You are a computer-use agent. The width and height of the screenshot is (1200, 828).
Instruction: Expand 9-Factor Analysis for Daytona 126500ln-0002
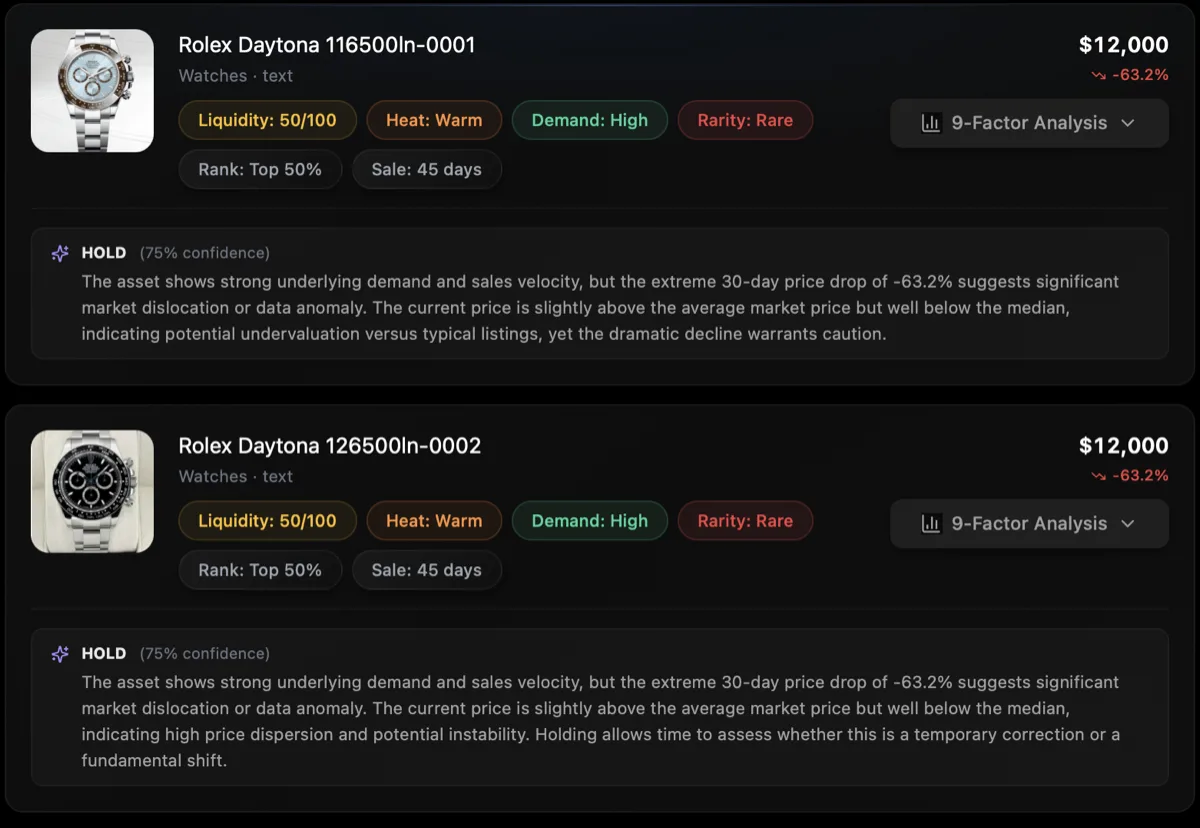click(x=1029, y=524)
